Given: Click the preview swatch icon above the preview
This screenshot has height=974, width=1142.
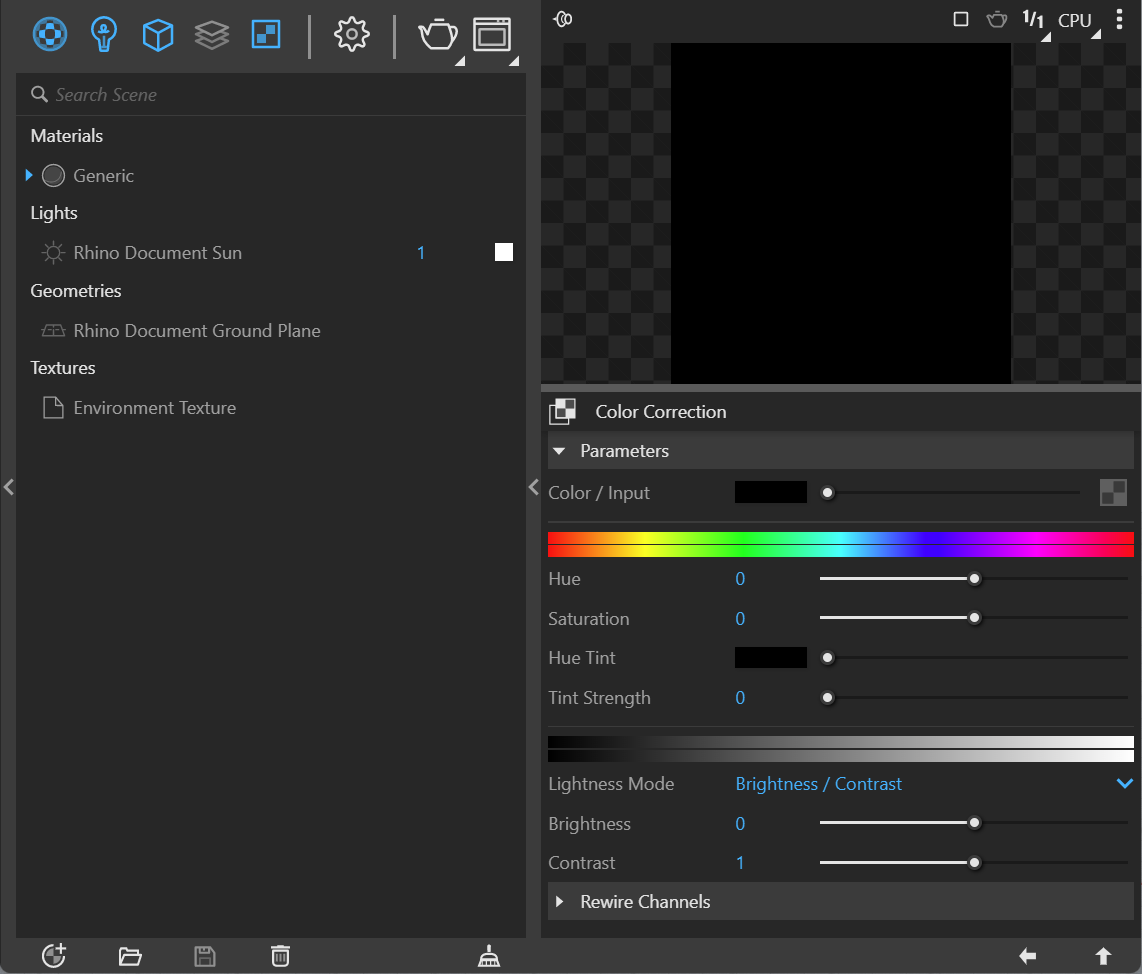Looking at the screenshot, I should [563, 19].
